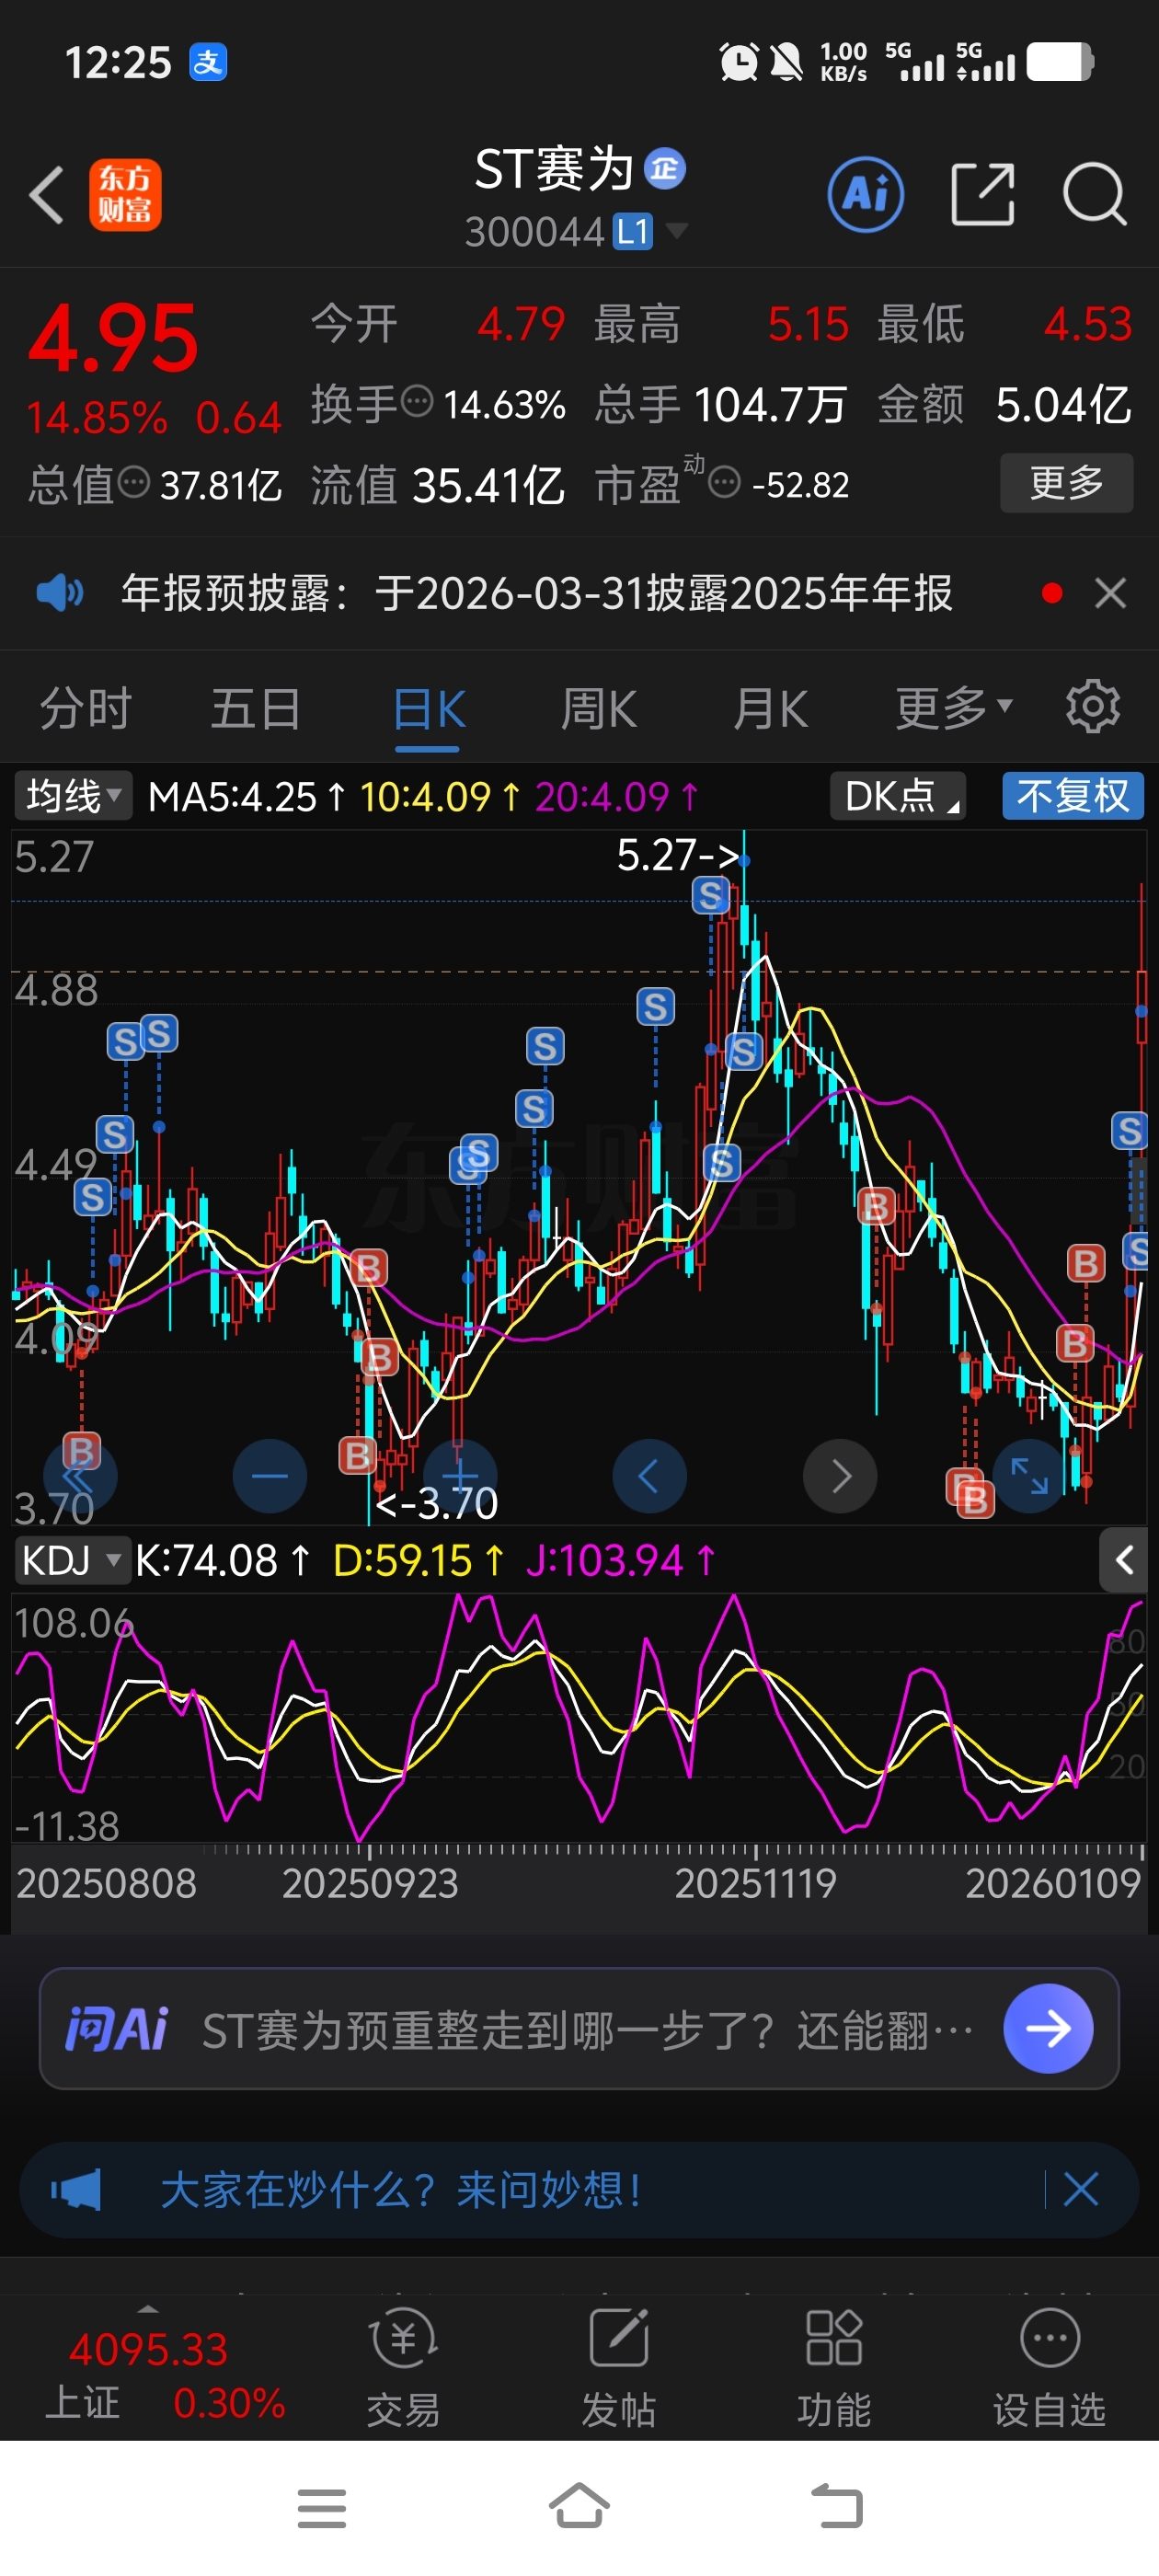
Task: Tap the fullscreen expand chart button
Action: (x=1029, y=1476)
